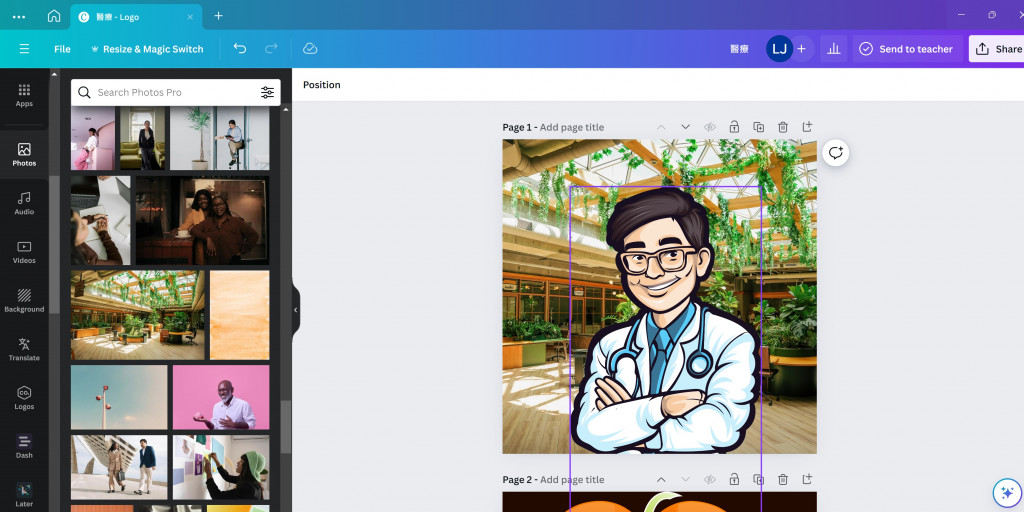Edit the design title 醫療
The image size is (1024, 512).
point(739,49)
